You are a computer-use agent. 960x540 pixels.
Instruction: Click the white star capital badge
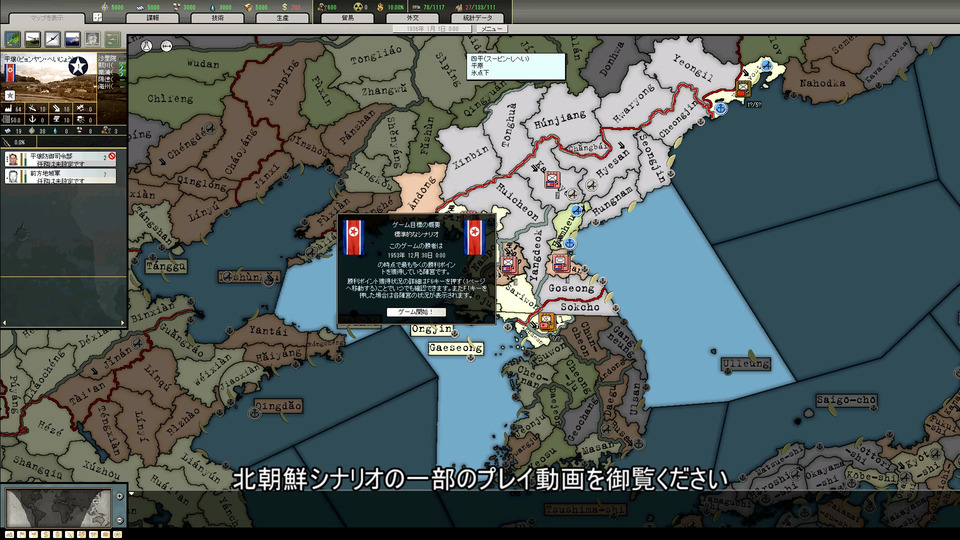pos(78,66)
